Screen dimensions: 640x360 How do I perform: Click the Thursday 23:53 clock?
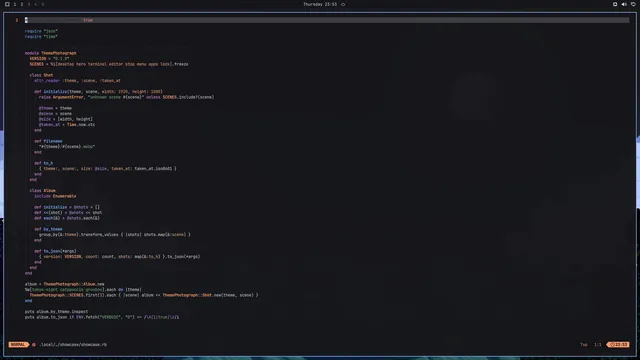[320, 4]
